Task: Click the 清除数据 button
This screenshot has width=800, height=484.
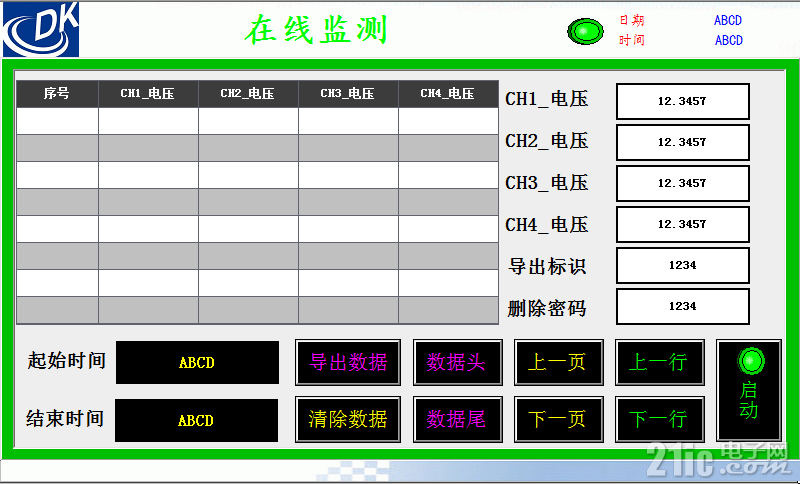Action: [348, 419]
